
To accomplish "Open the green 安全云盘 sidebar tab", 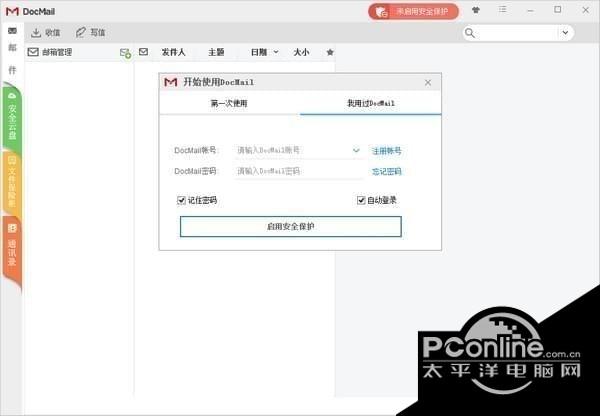I will click(12, 117).
